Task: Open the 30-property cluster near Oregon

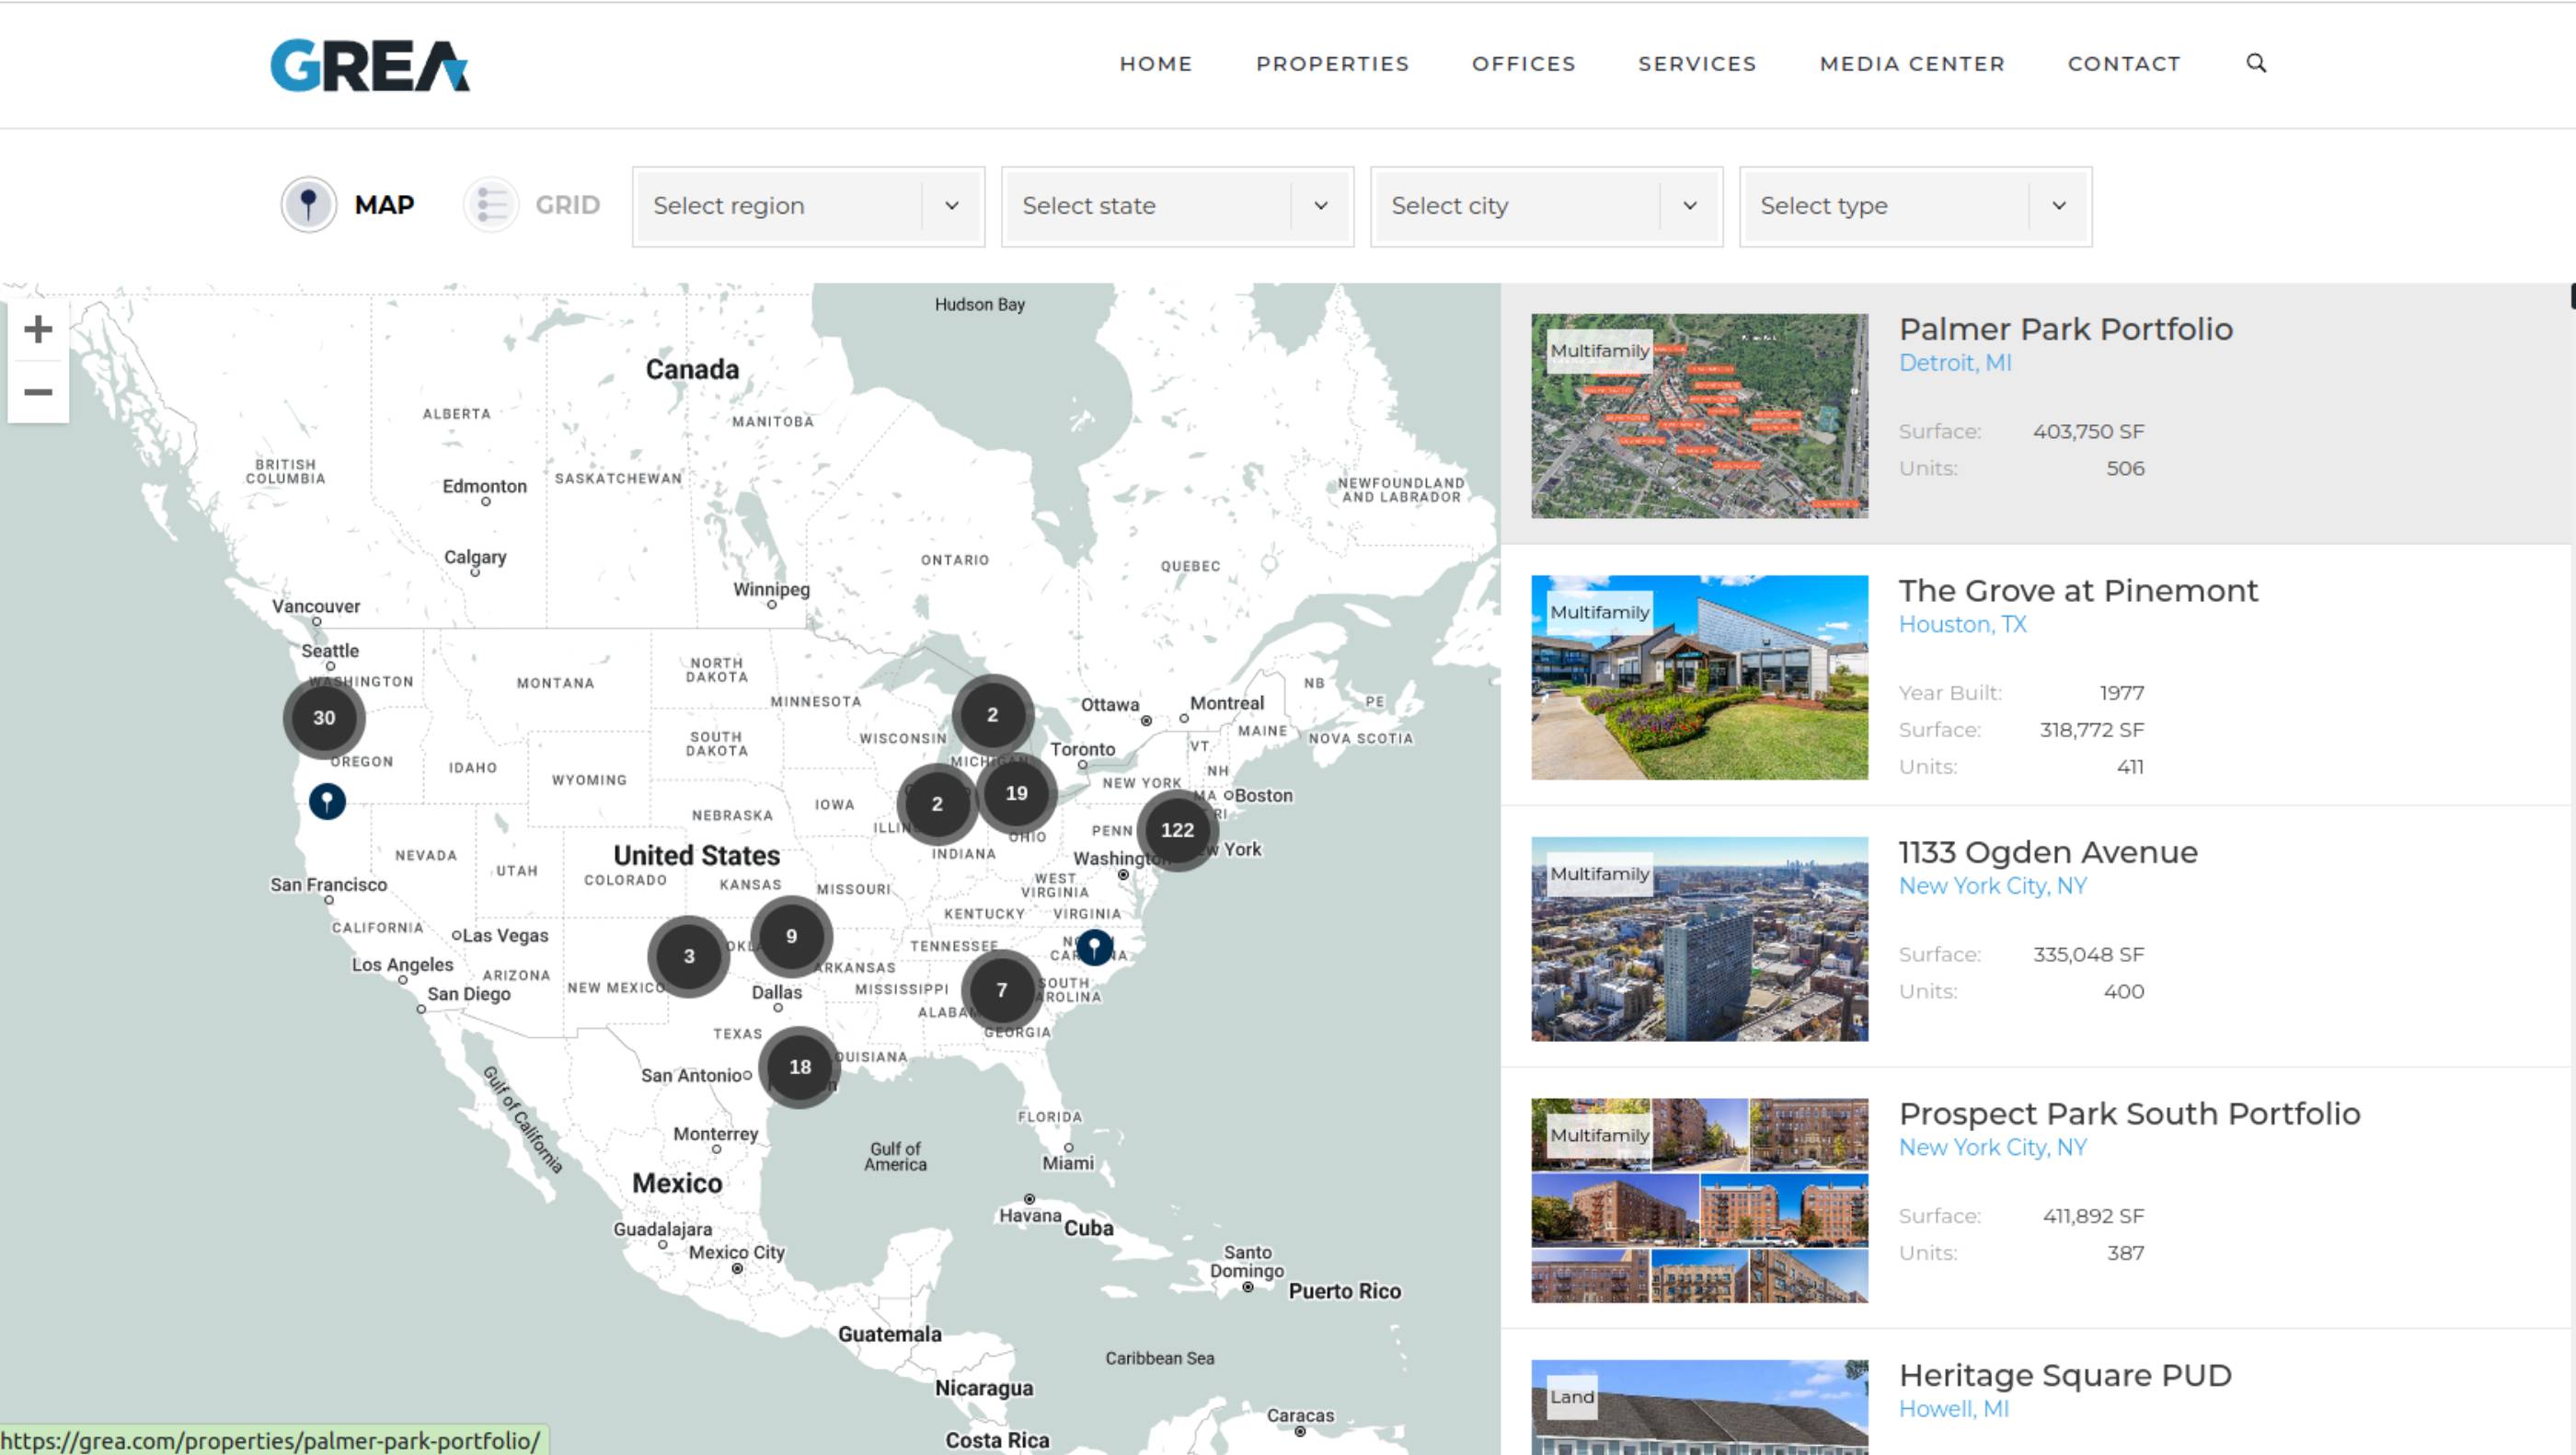Action: click(x=324, y=718)
